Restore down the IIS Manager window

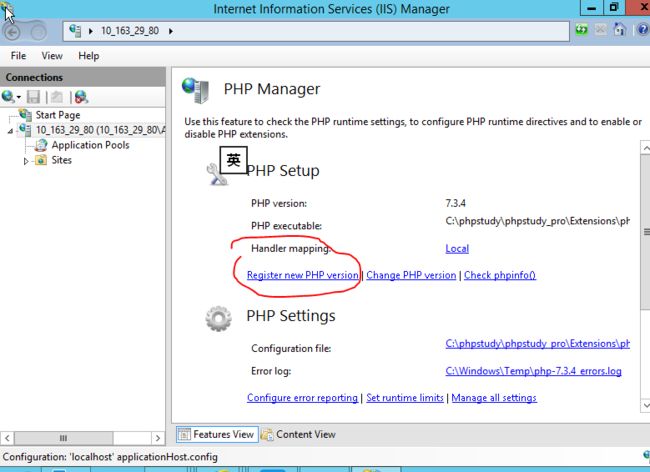614,8
